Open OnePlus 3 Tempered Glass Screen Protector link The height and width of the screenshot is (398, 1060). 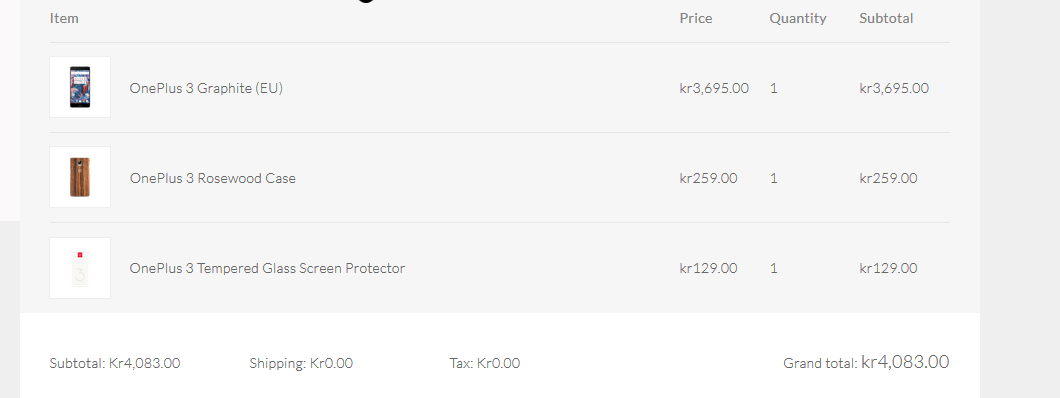pos(268,268)
